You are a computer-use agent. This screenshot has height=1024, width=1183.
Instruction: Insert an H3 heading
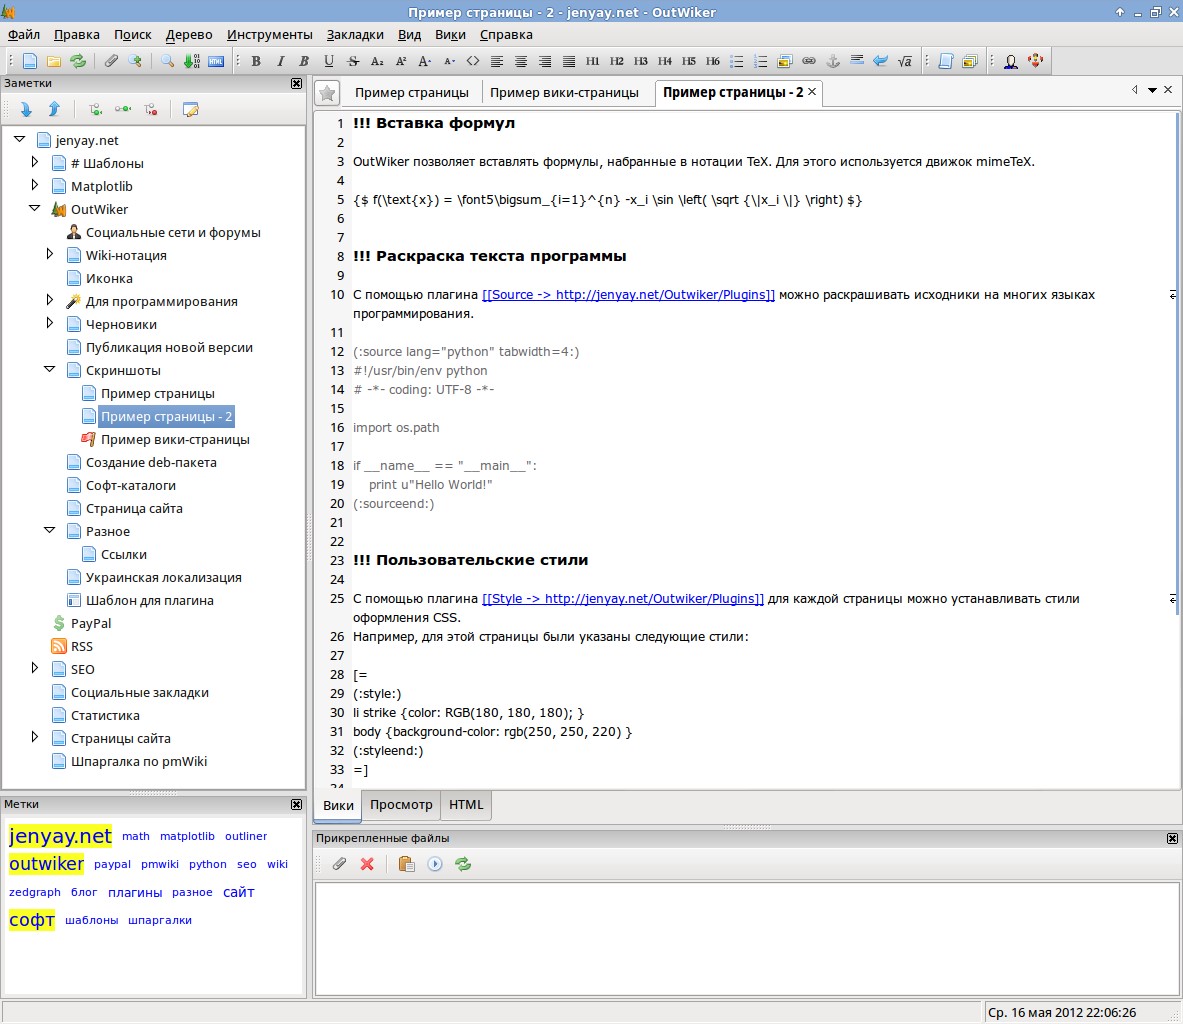coord(641,61)
